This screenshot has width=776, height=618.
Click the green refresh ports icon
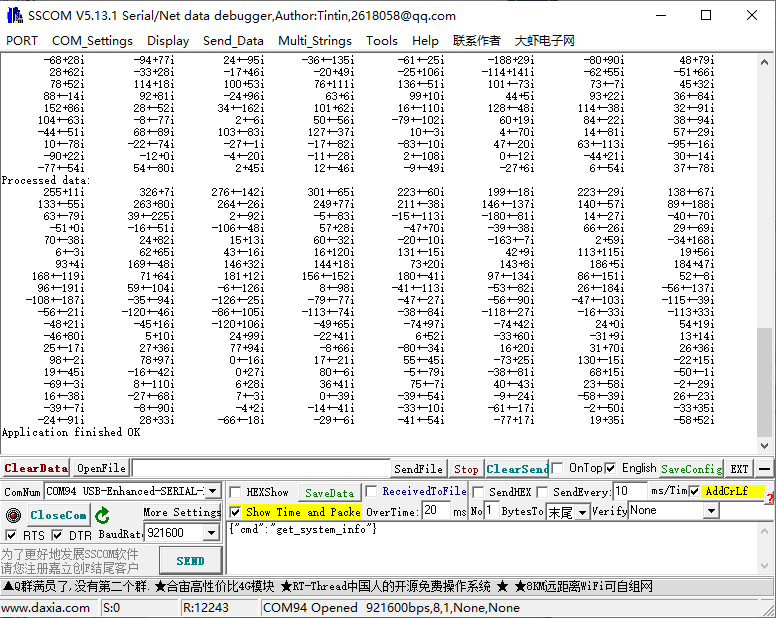pyautogui.click(x=103, y=515)
